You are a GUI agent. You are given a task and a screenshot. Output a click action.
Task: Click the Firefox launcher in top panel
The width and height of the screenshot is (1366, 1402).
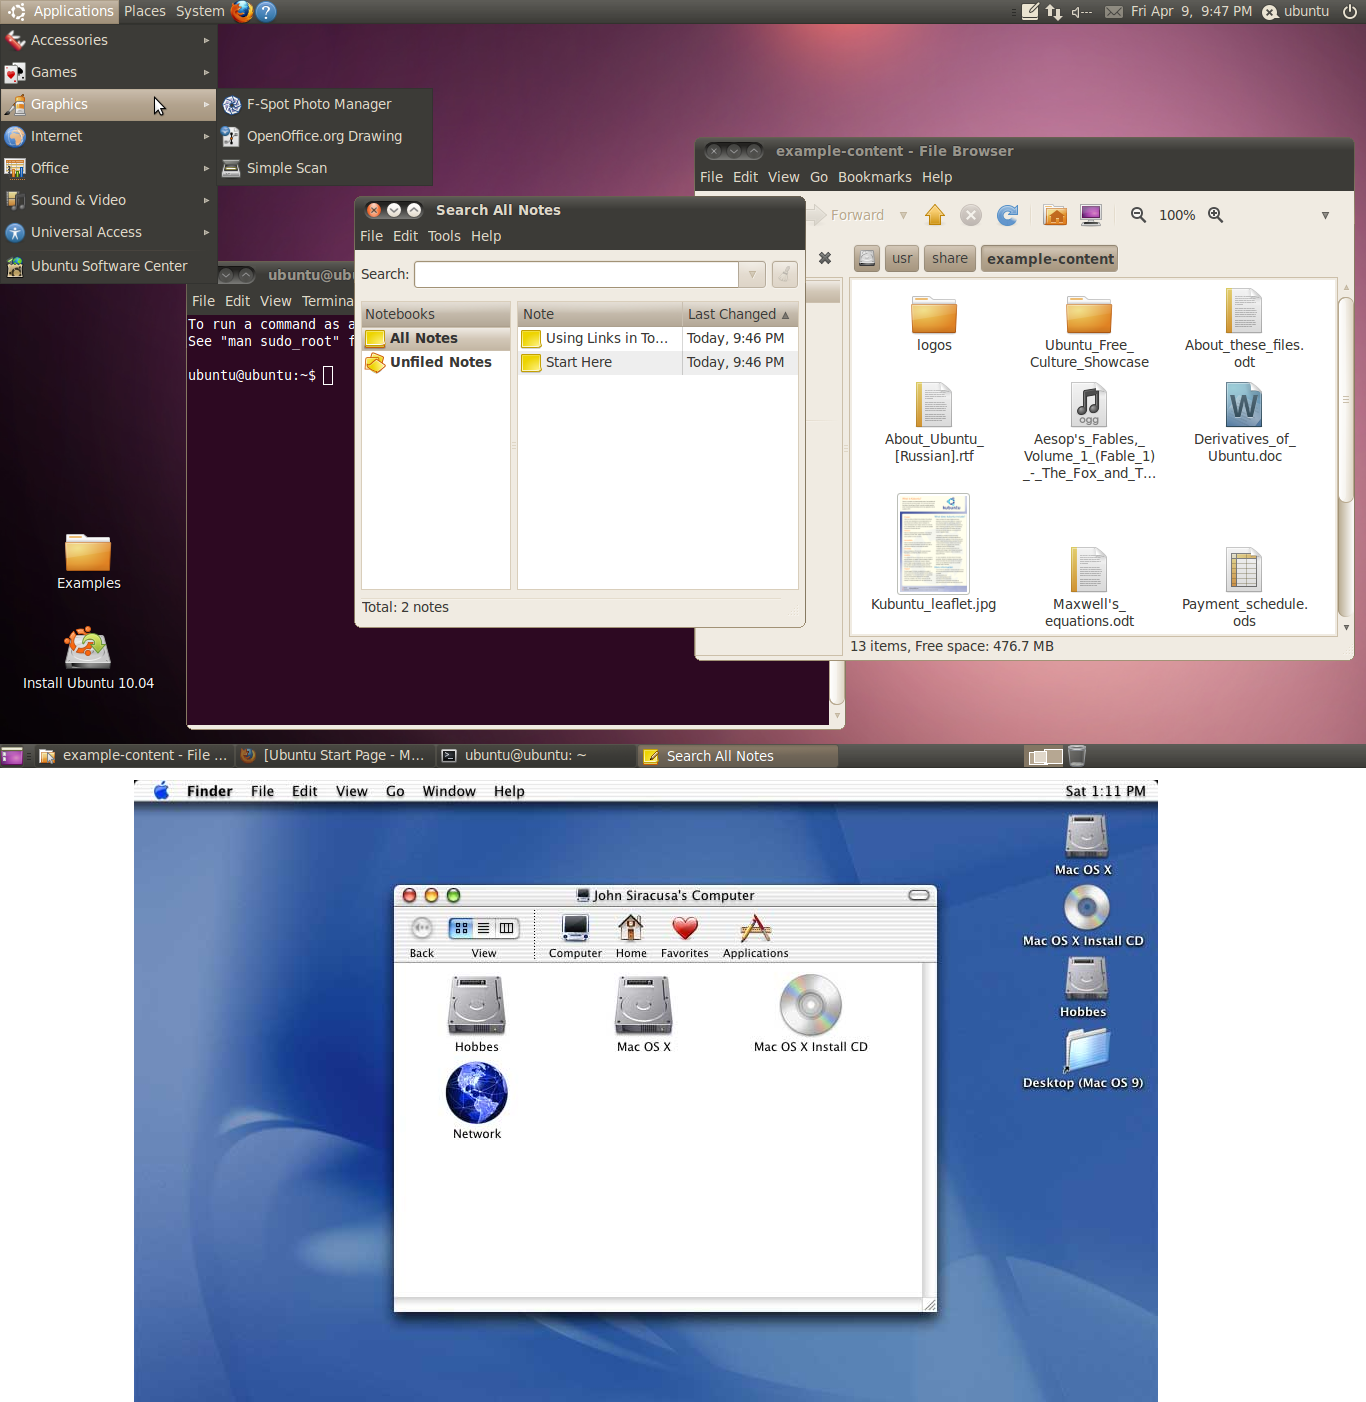(242, 11)
